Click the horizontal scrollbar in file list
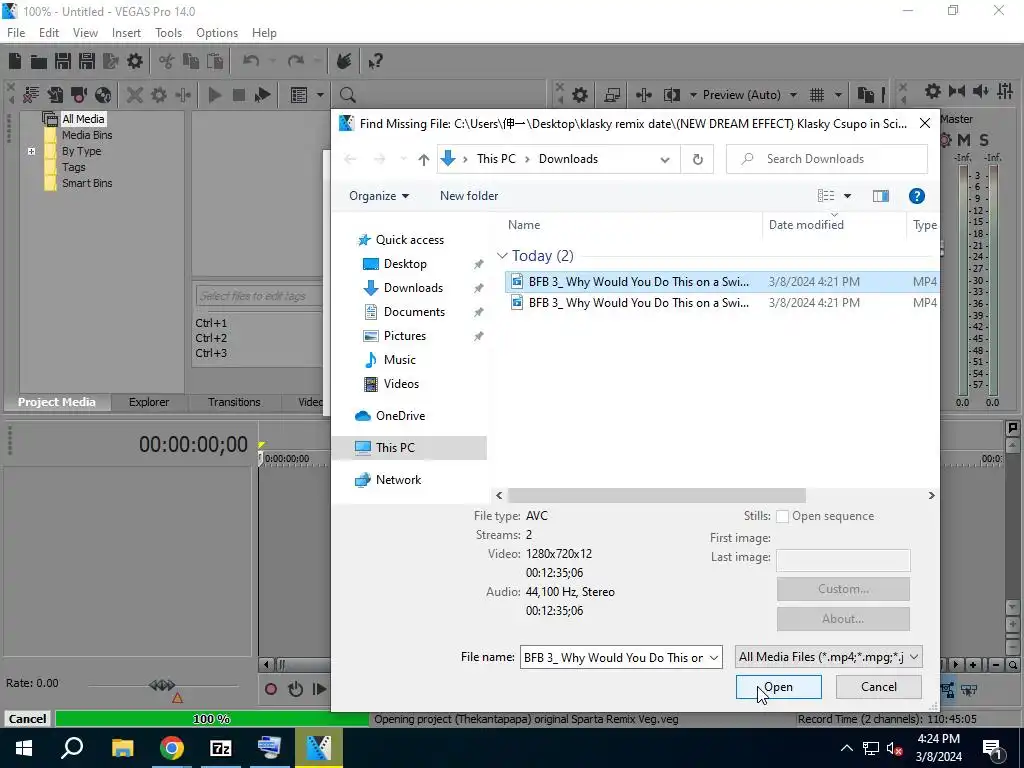1024x768 pixels. pyautogui.click(x=656, y=496)
